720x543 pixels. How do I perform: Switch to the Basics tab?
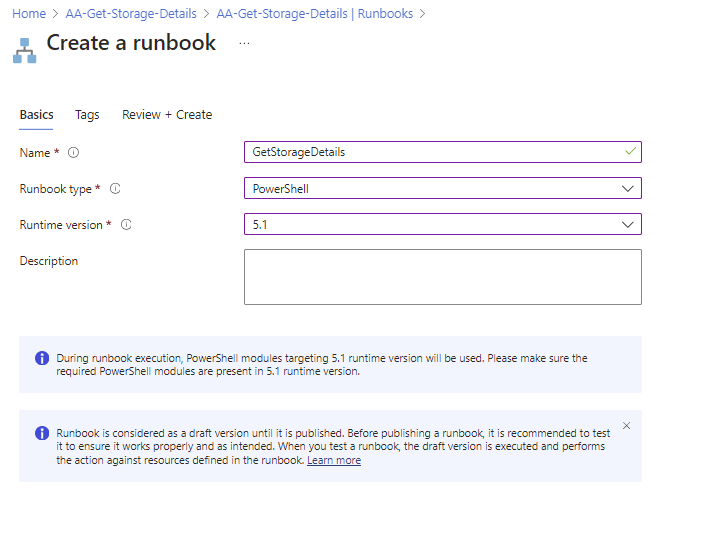pyautogui.click(x=36, y=115)
